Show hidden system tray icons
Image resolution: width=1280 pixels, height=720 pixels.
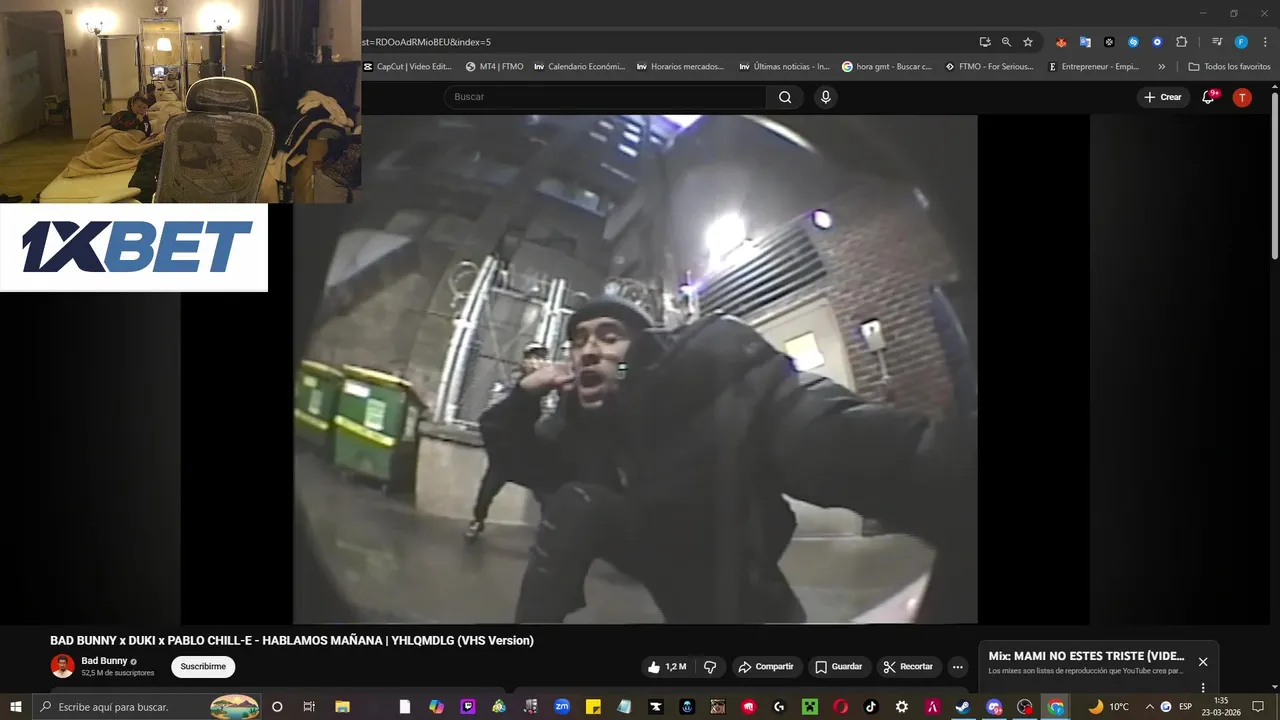(1149, 707)
